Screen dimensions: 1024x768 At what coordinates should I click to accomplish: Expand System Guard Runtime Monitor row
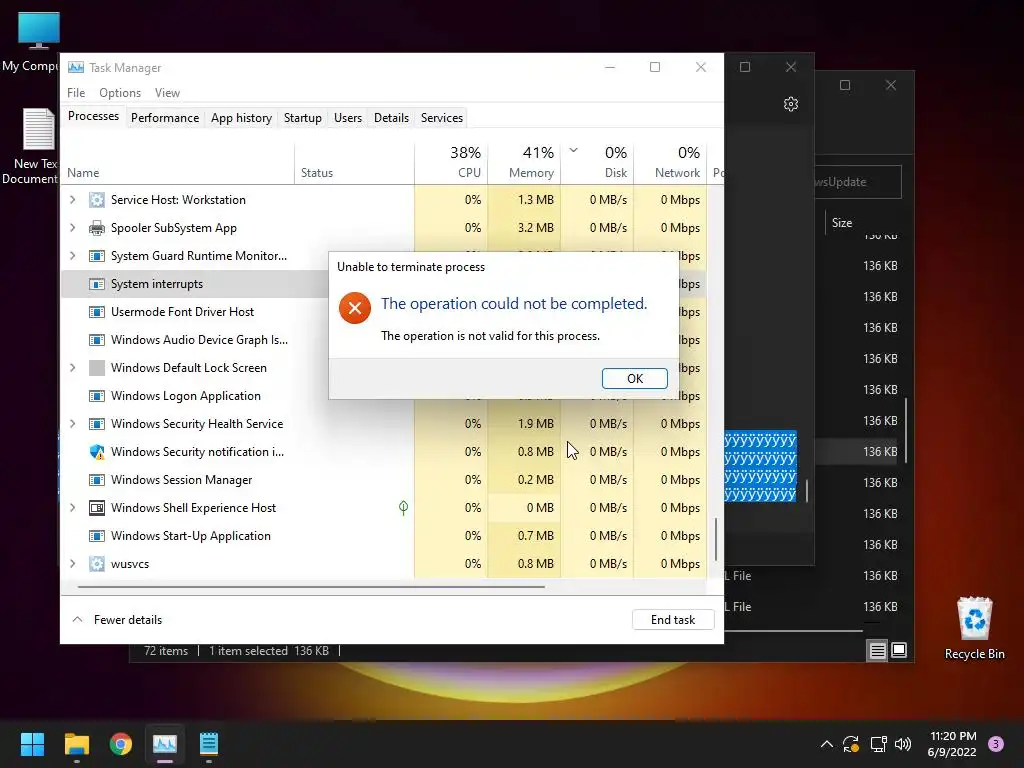pos(72,256)
